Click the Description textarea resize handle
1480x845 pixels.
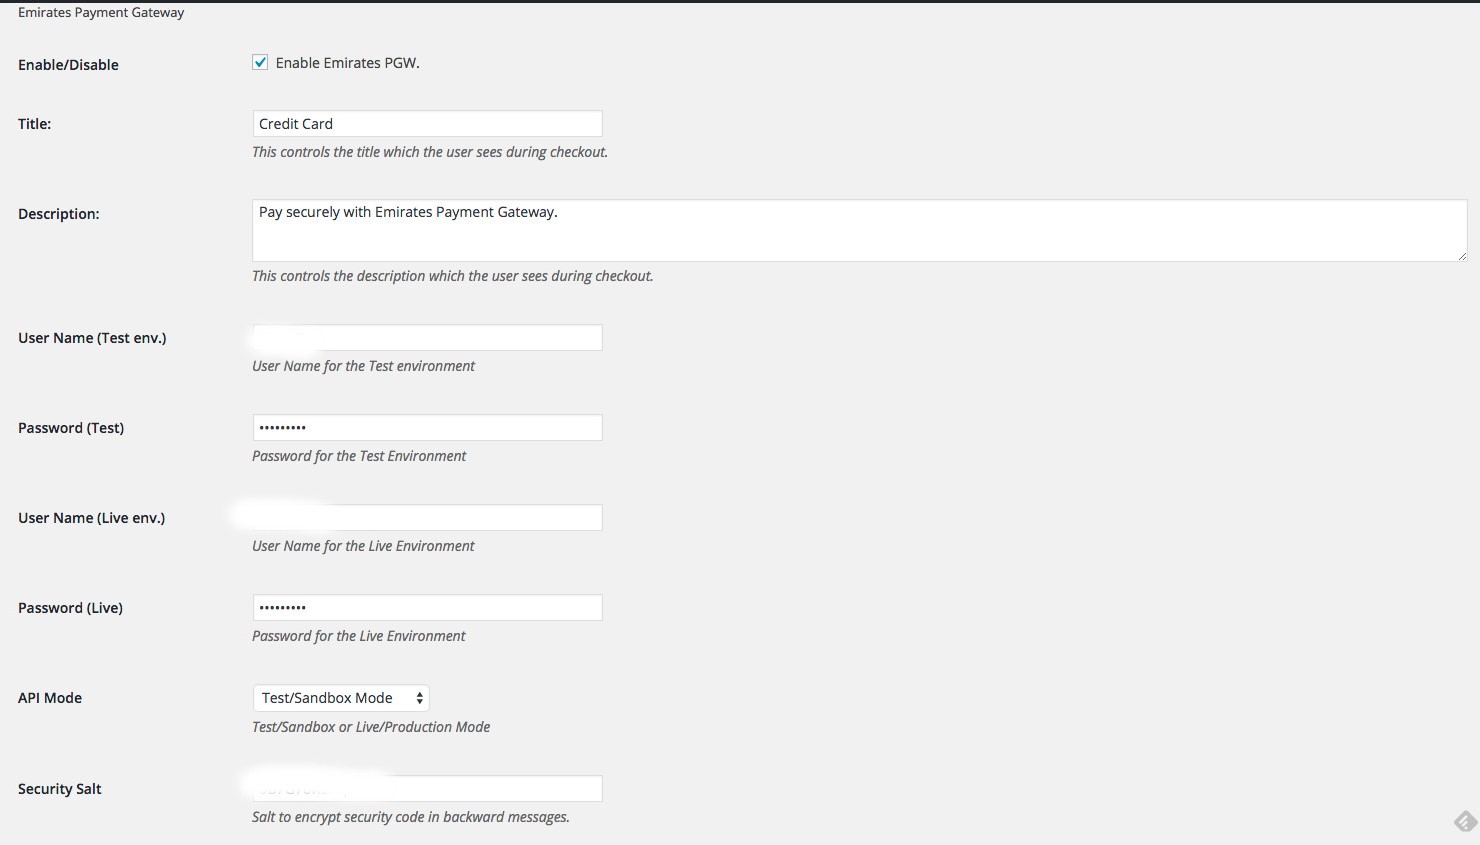pos(1461,256)
